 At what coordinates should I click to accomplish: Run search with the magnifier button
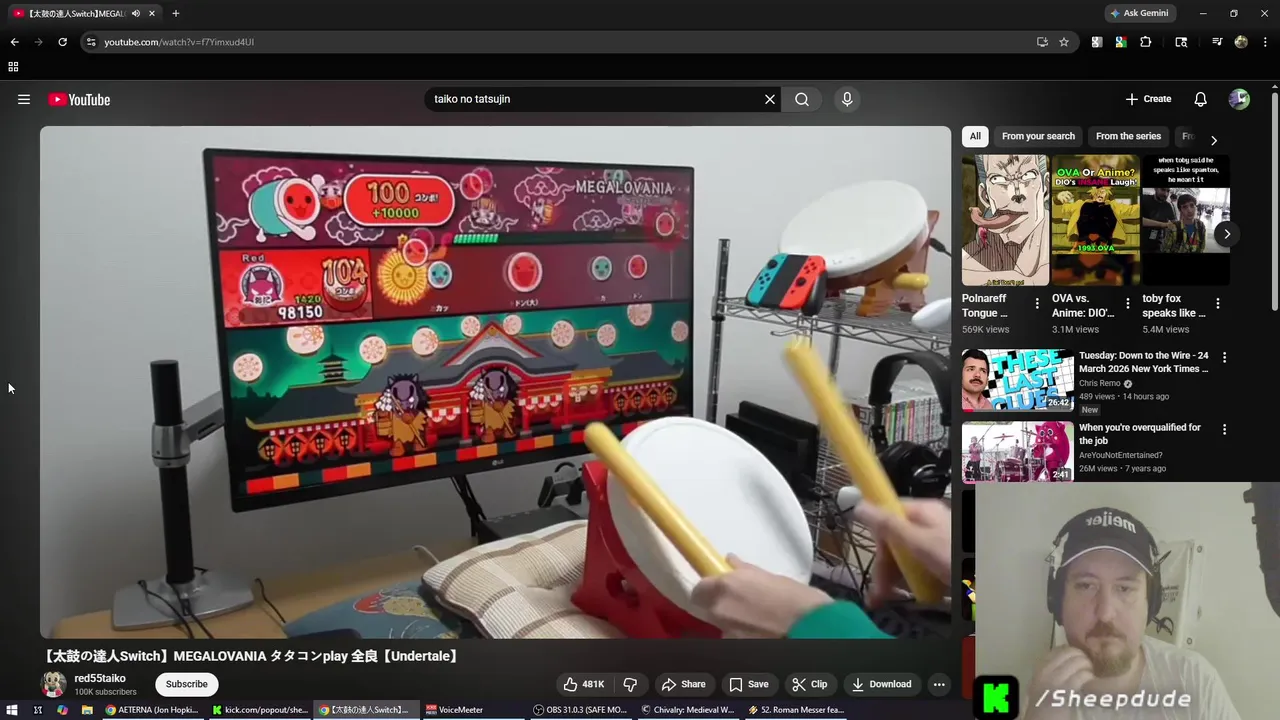click(802, 99)
